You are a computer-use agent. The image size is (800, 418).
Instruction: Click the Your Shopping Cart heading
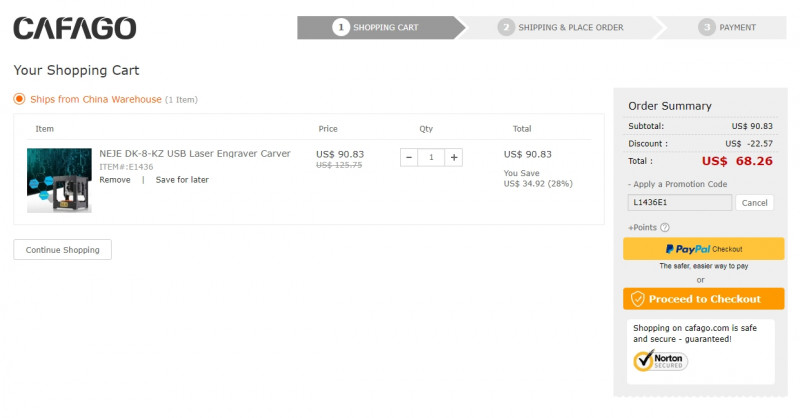point(77,70)
